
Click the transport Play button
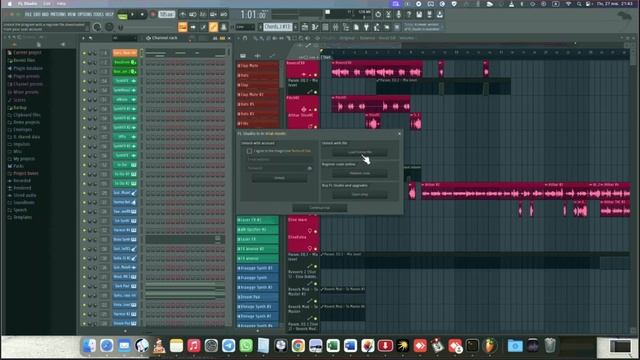132,14
